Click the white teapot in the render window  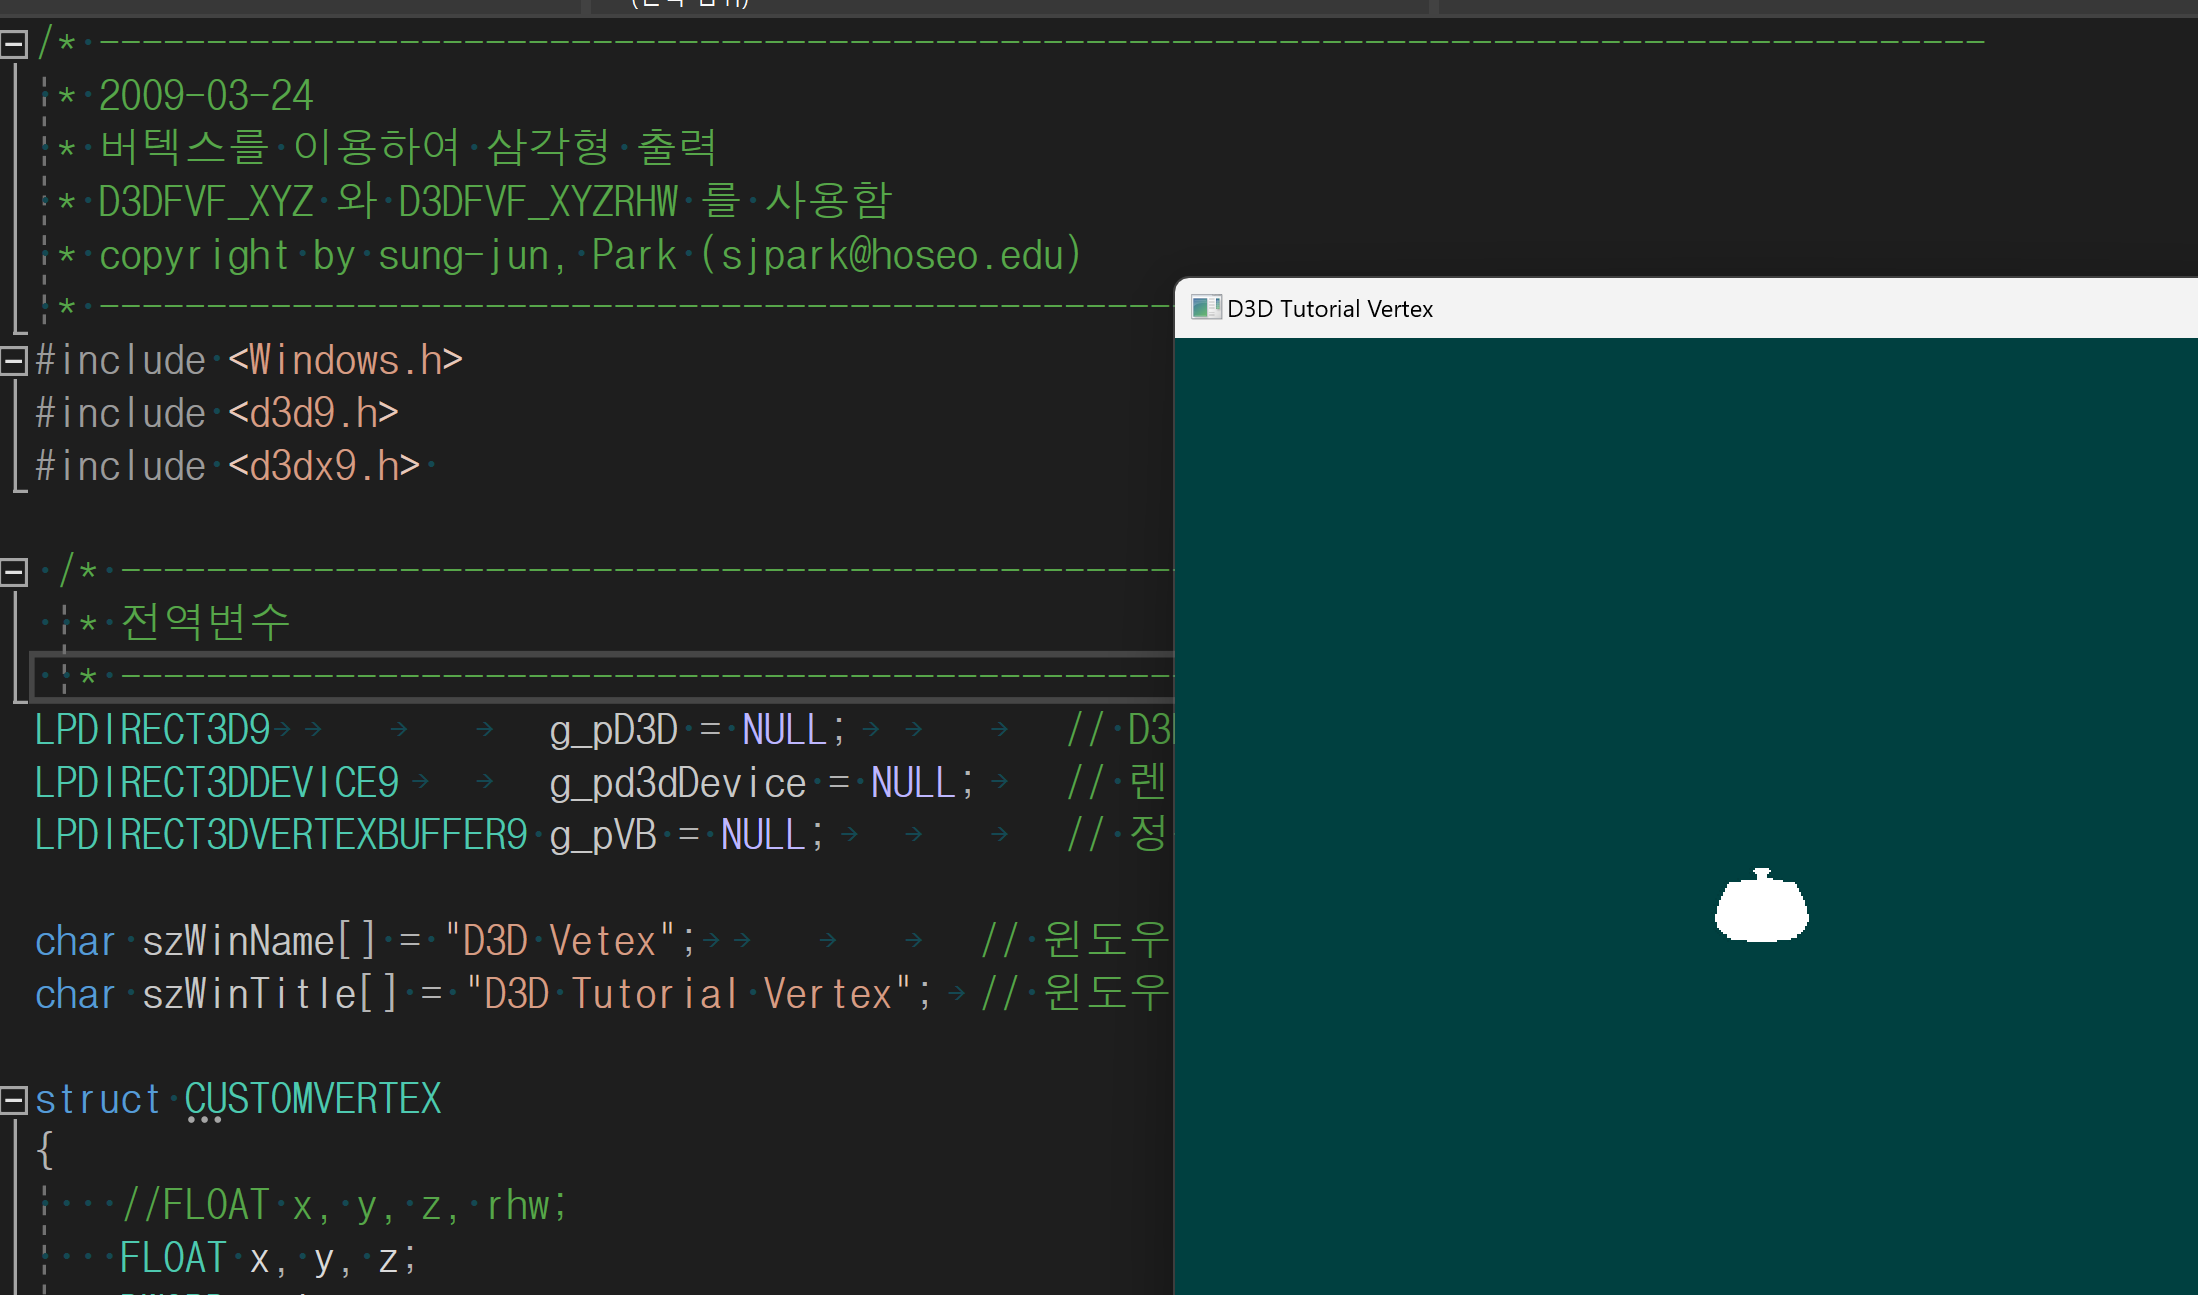pyautogui.click(x=1761, y=908)
